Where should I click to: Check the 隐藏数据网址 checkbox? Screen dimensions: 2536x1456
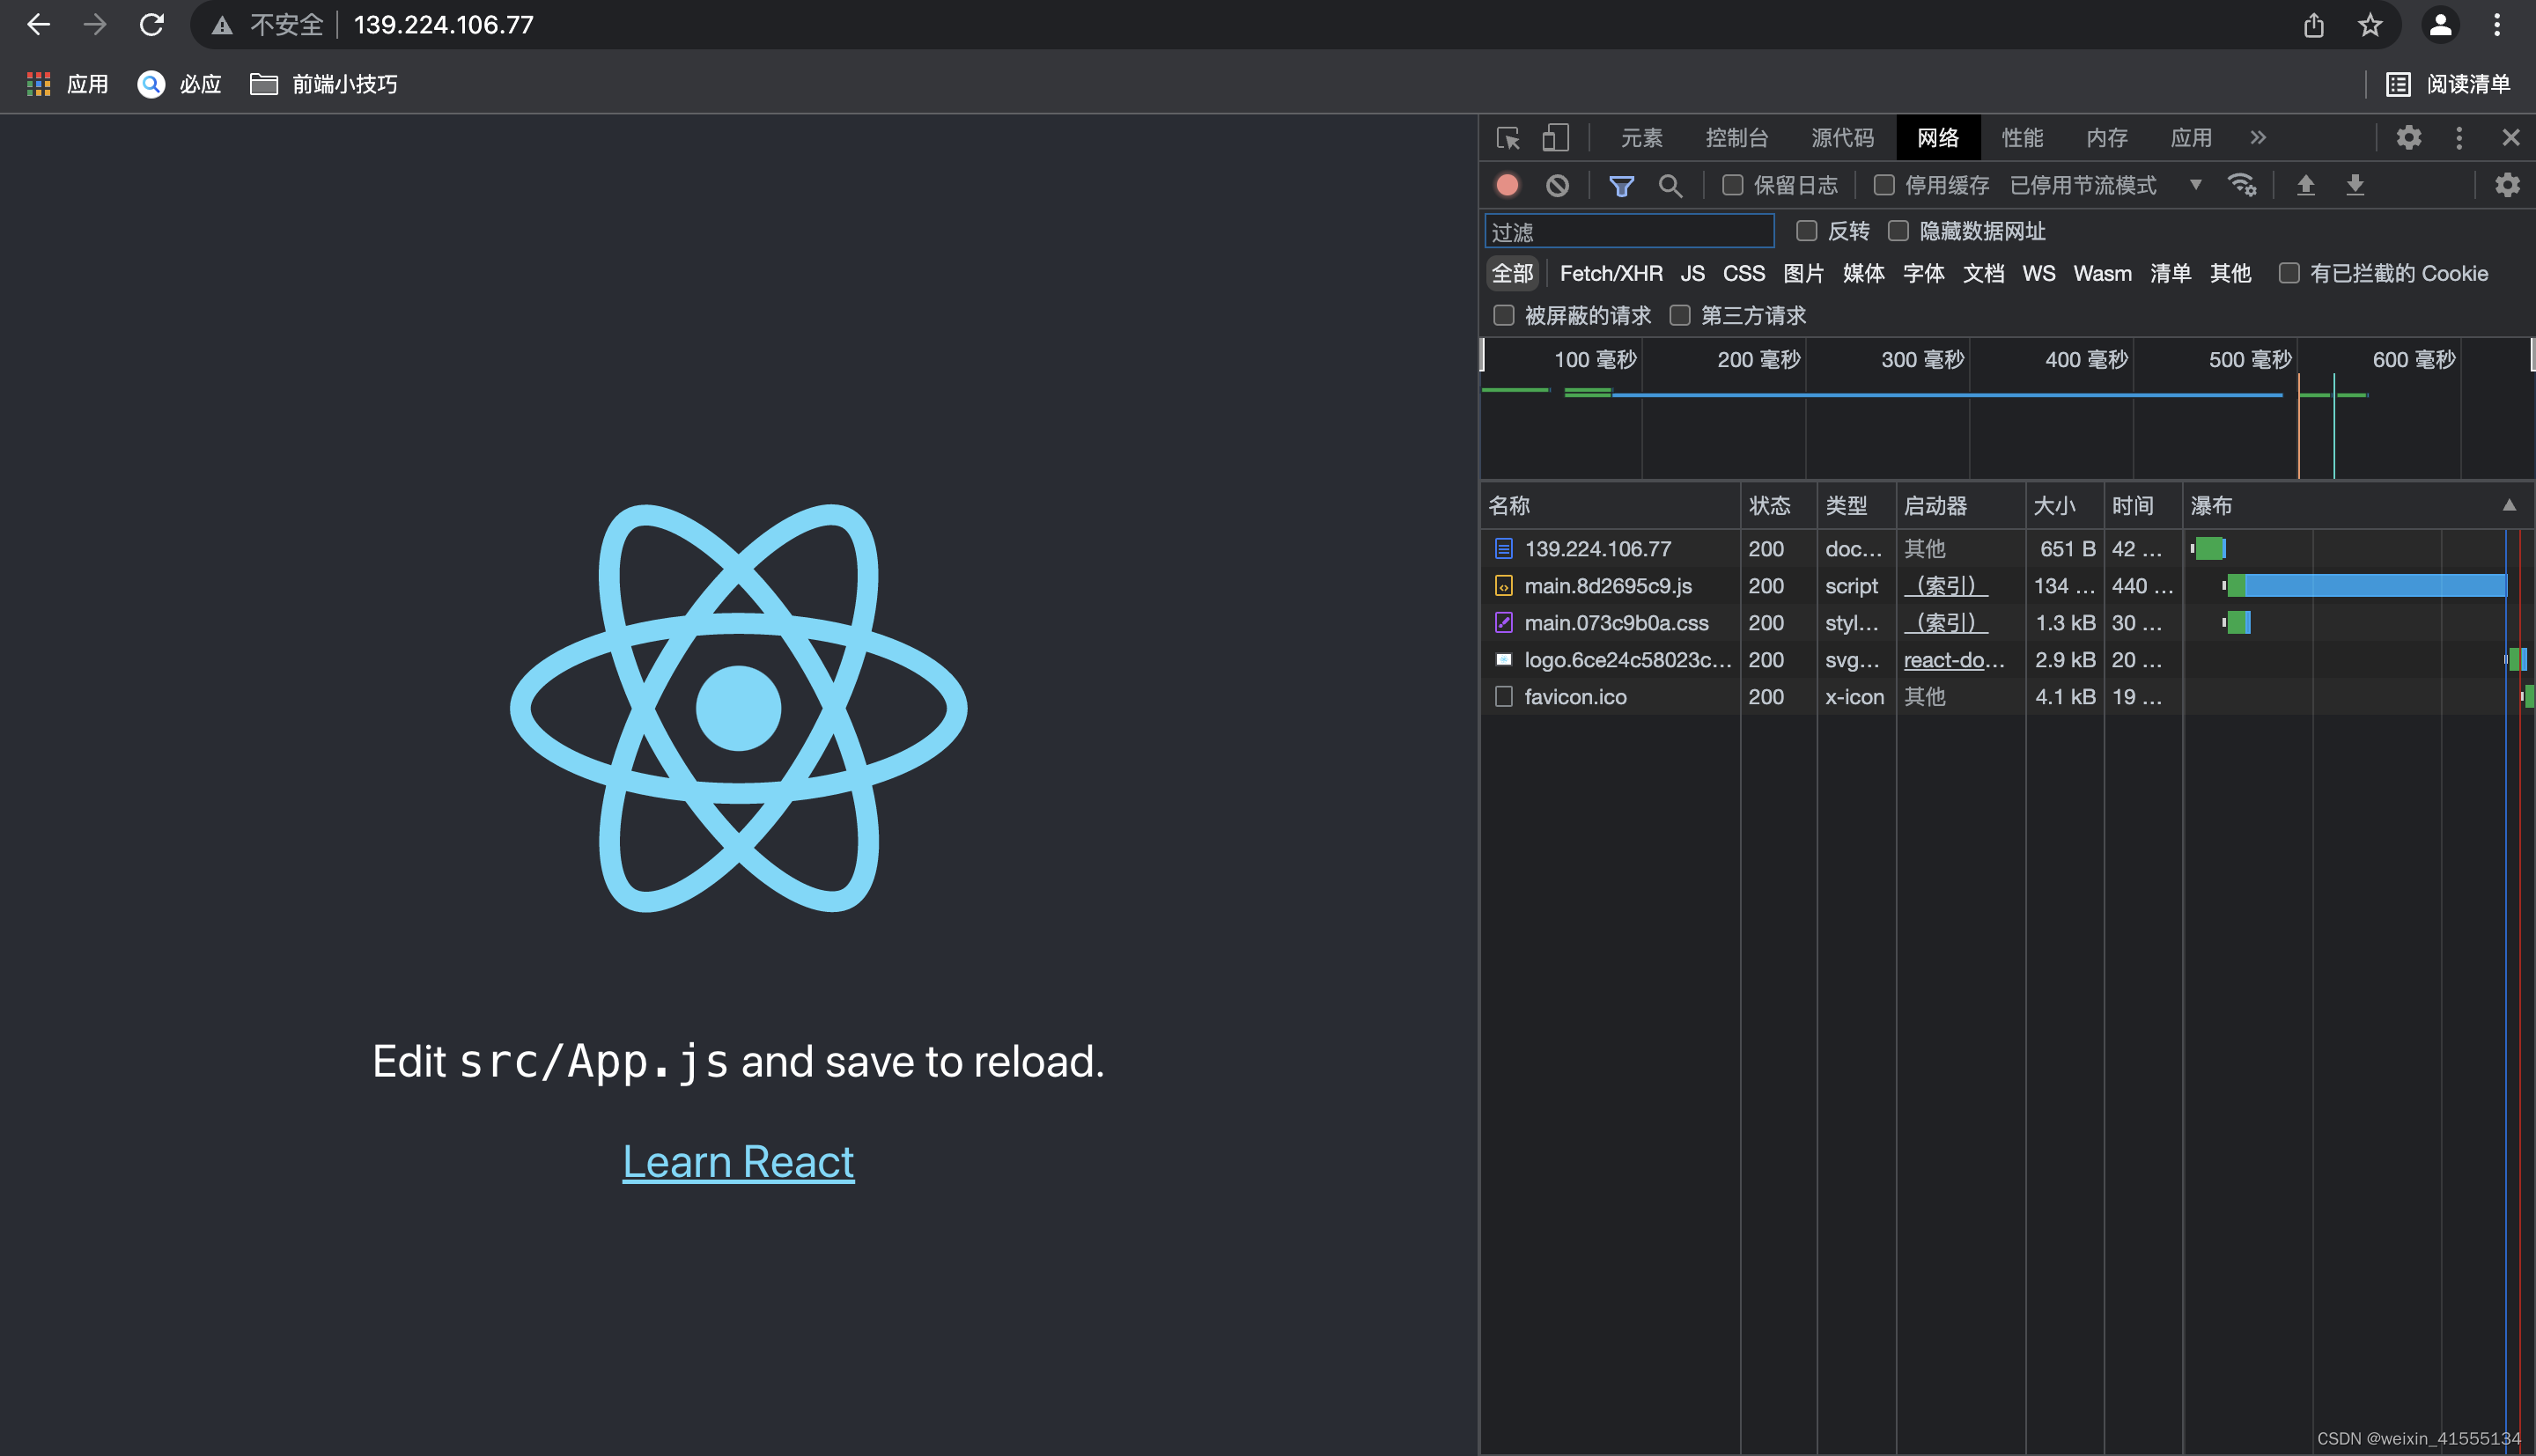1898,231
